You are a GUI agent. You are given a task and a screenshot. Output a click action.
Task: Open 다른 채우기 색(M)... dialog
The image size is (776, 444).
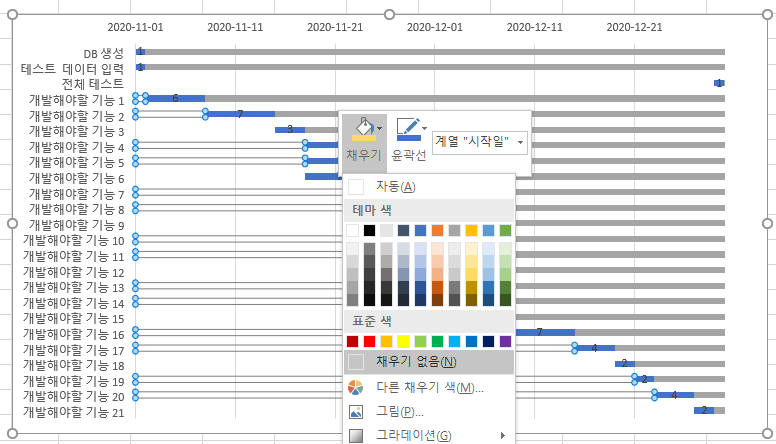pos(429,387)
